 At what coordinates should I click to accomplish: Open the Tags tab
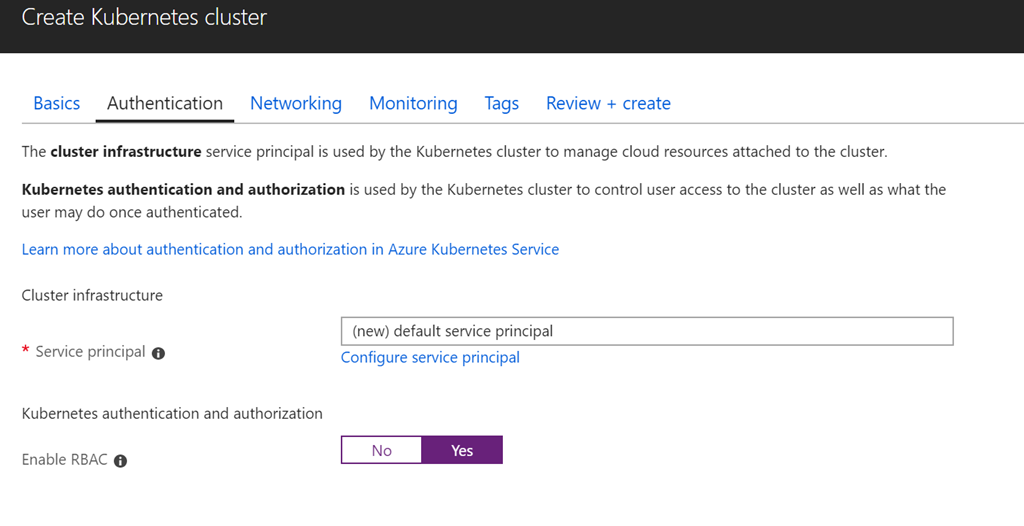[x=502, y=103]
